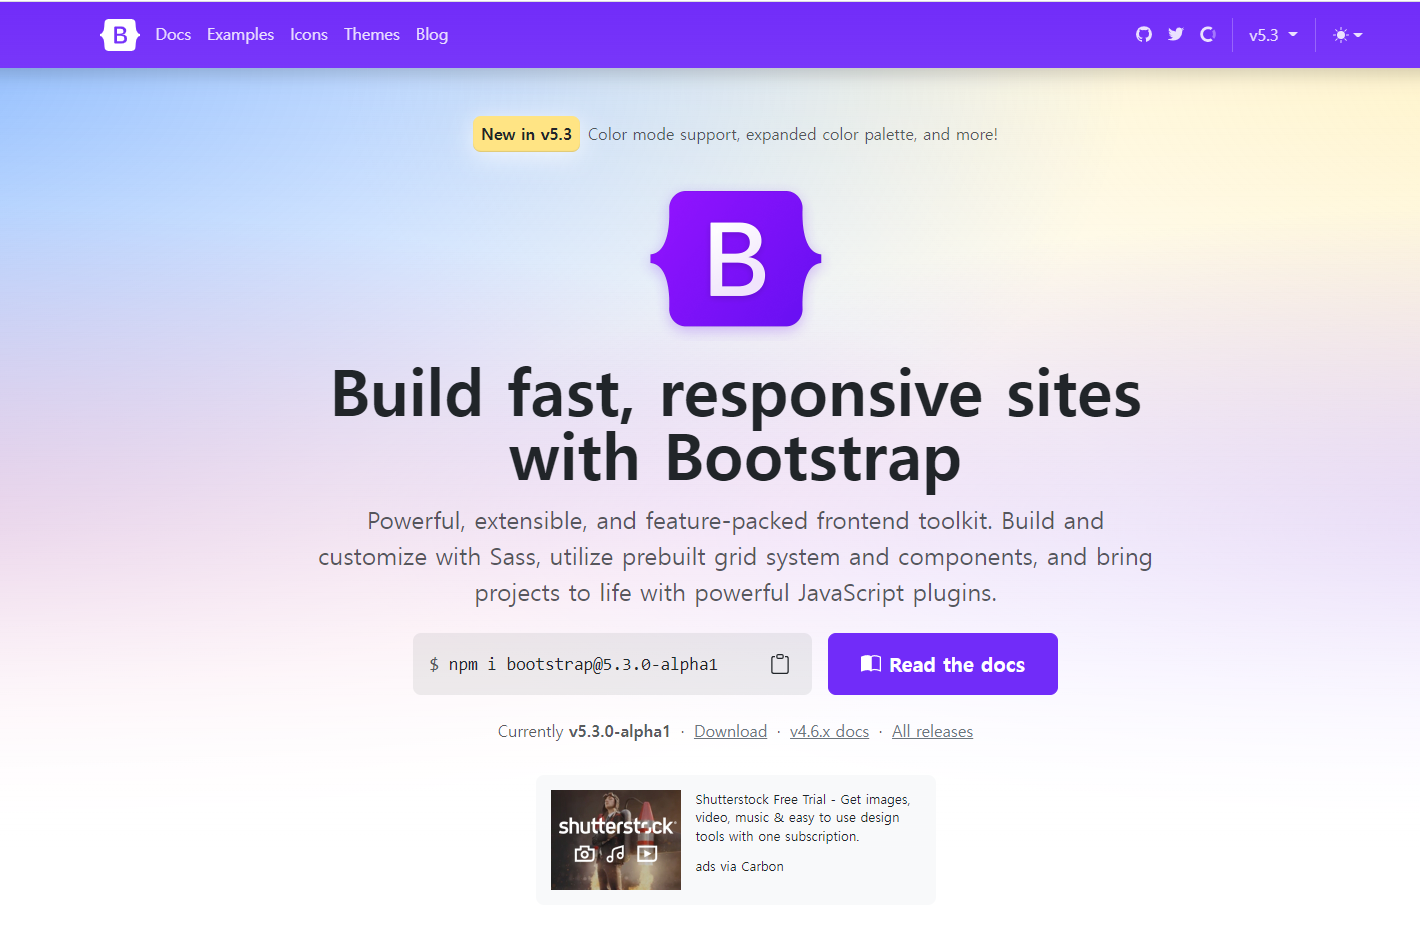Expand the v5.3 version dropdown
This screenshot has width=1420, height=930.
point(1273,35)
